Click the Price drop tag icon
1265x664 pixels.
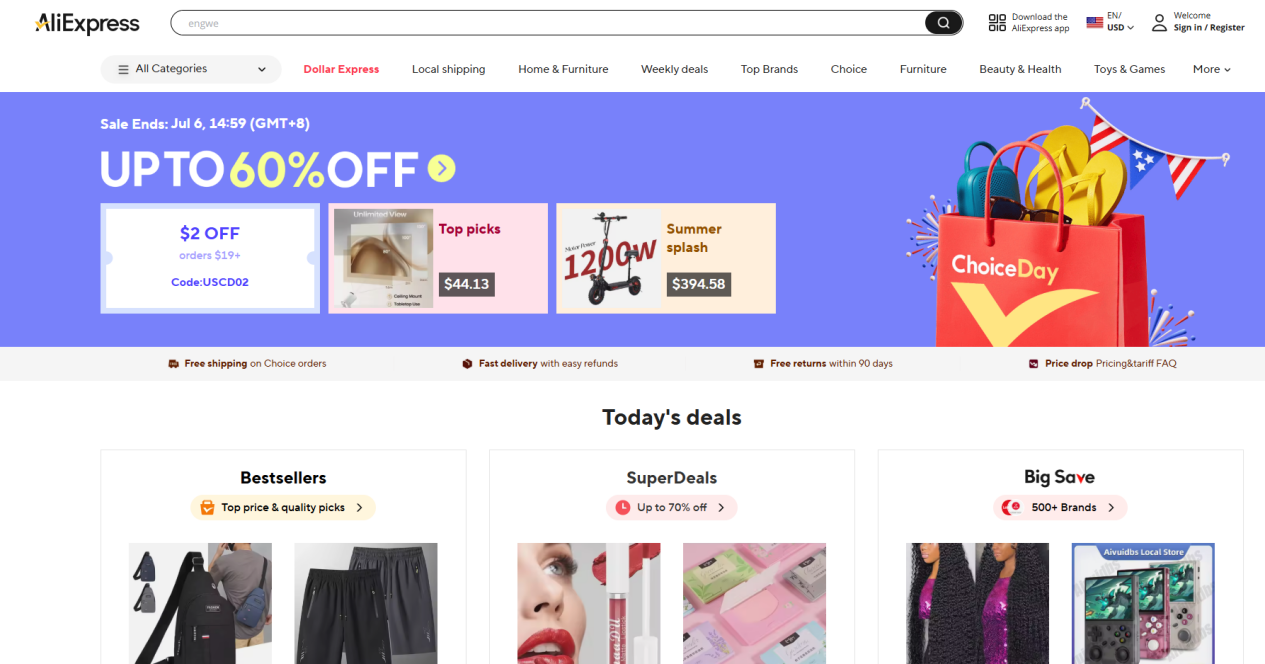[x=1034, y=364]
